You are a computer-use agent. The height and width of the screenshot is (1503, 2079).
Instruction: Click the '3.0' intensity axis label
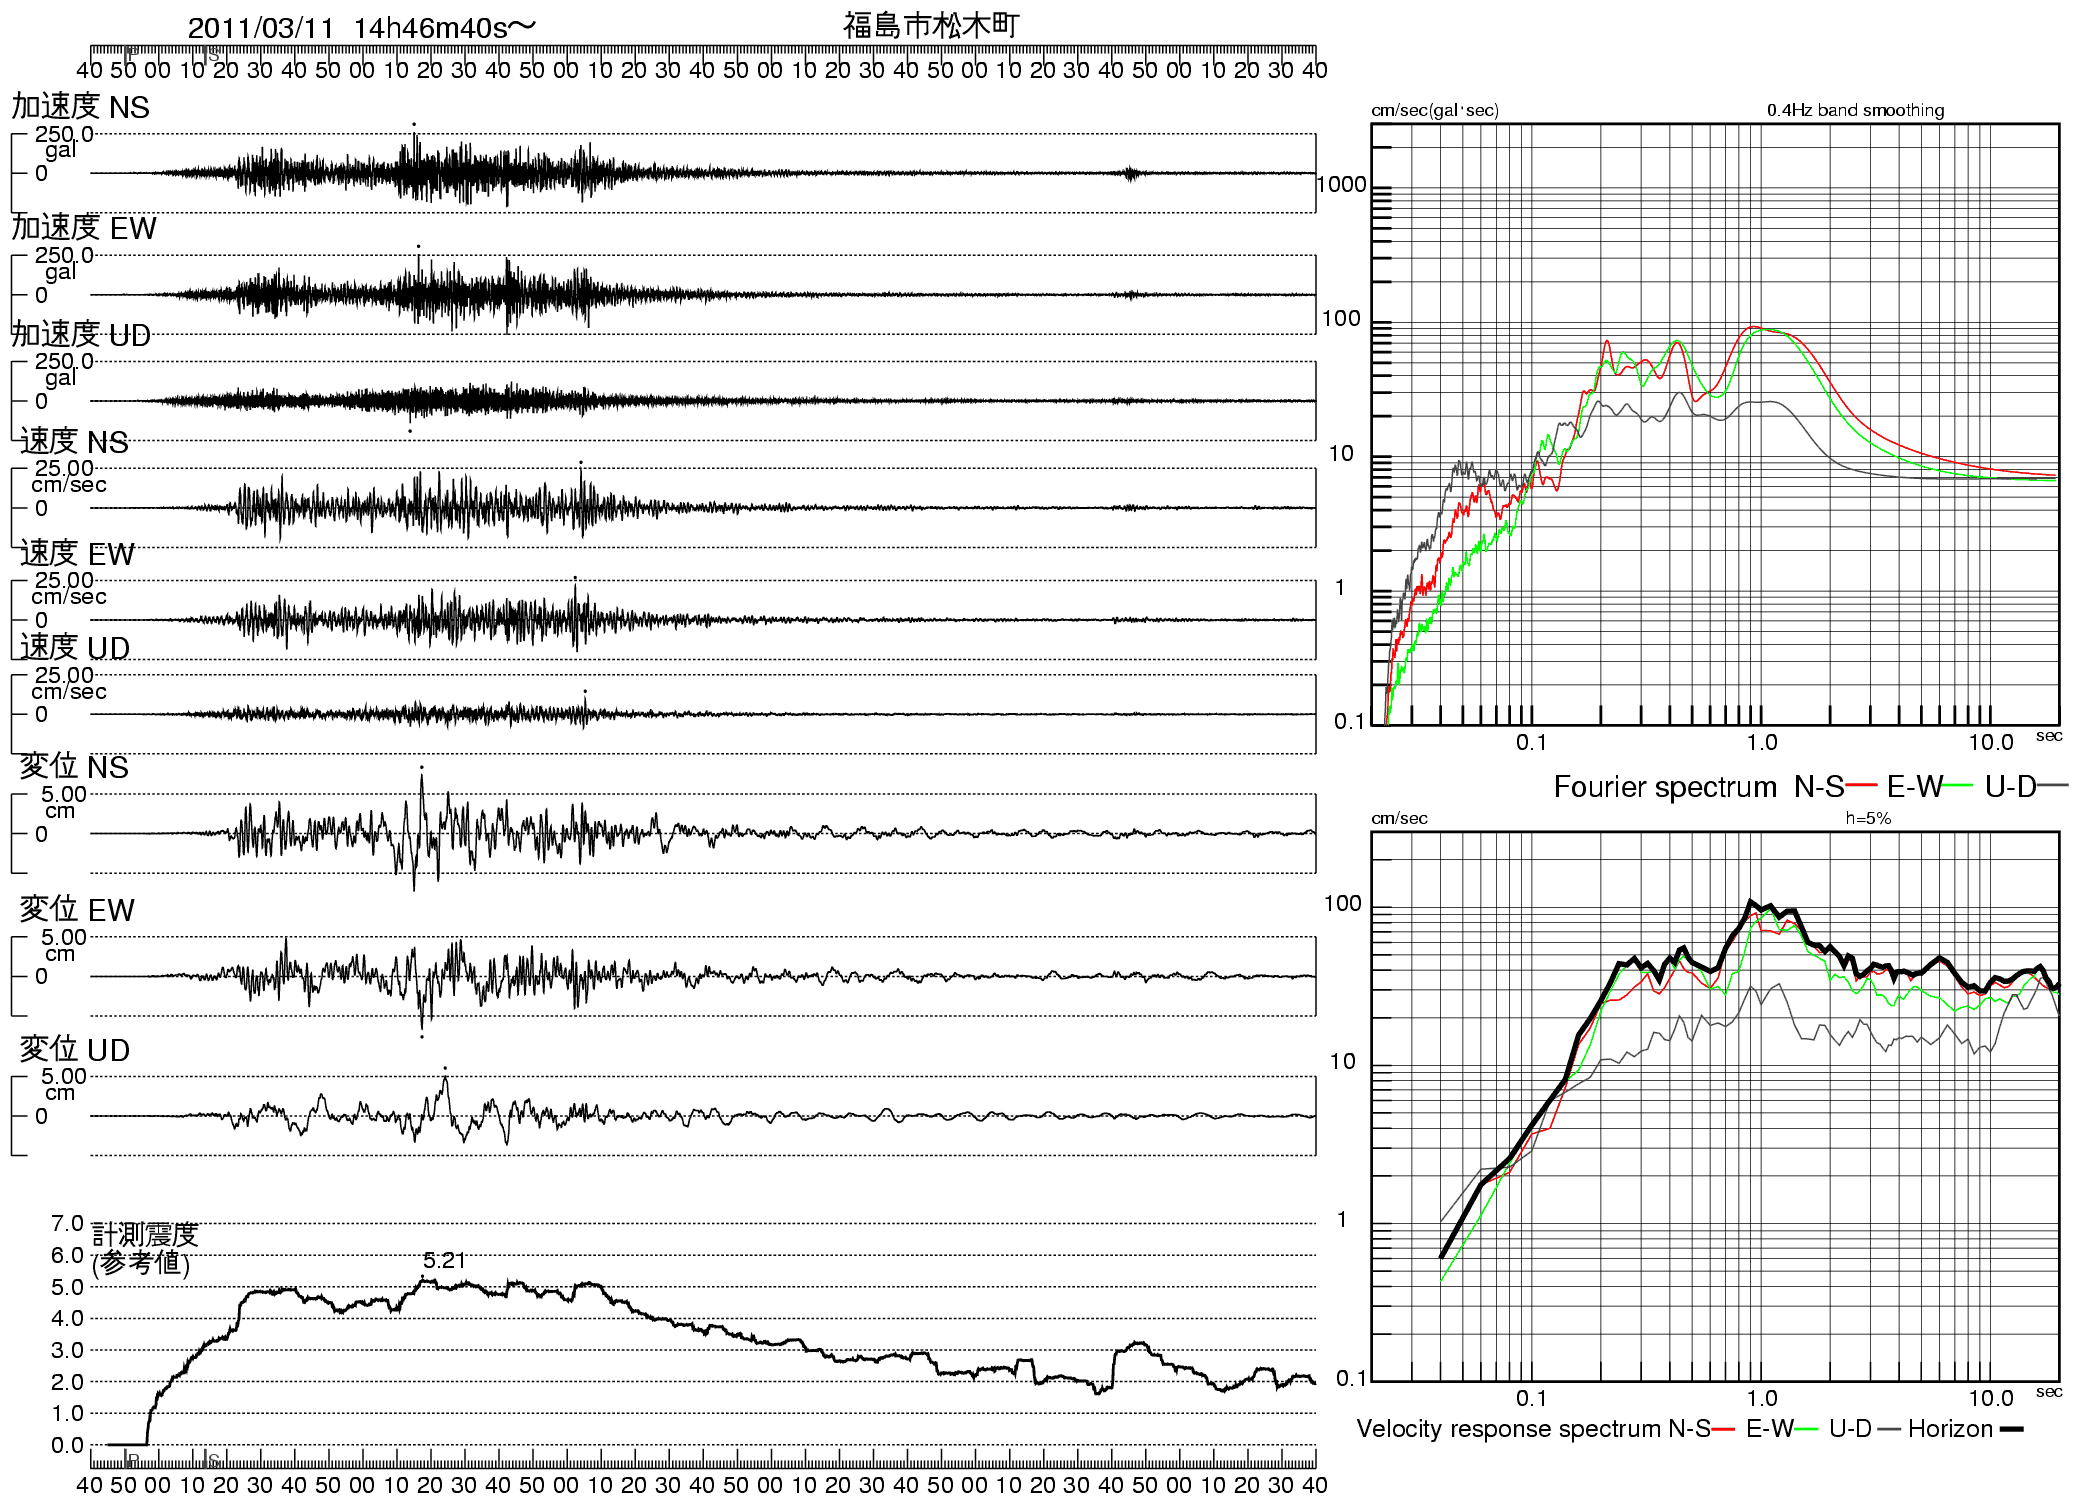click(67, 1350)
